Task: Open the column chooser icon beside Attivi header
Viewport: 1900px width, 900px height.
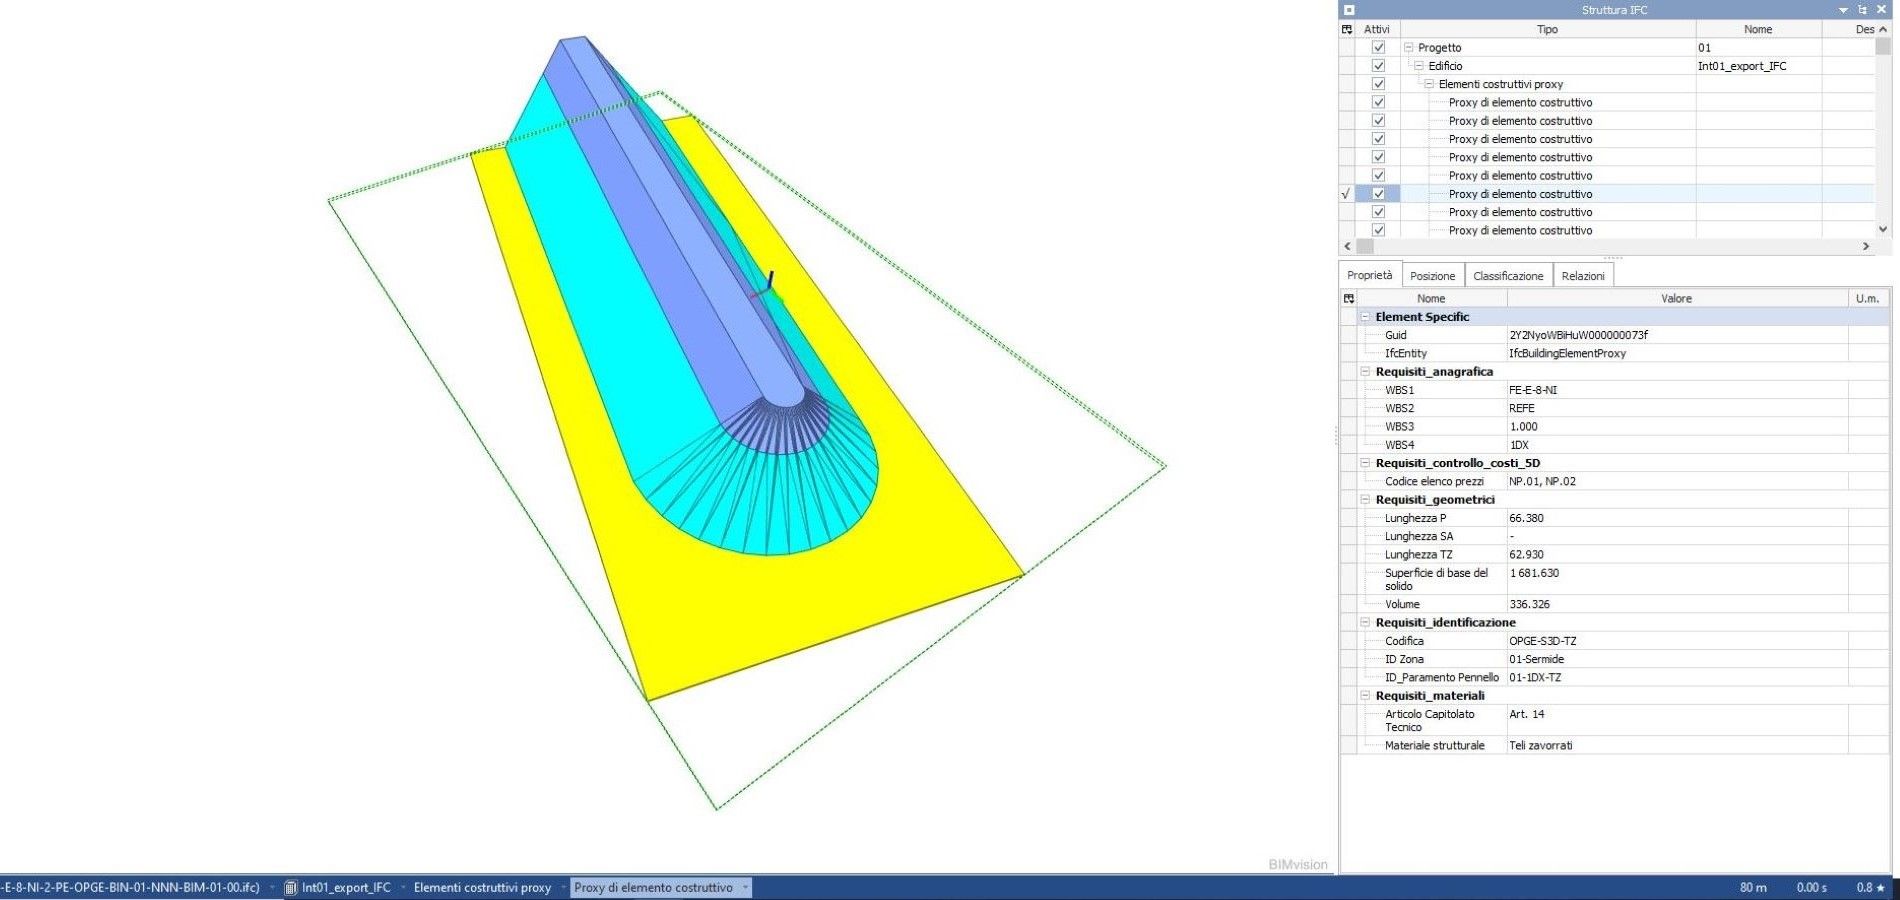Action: point(1347,29)
